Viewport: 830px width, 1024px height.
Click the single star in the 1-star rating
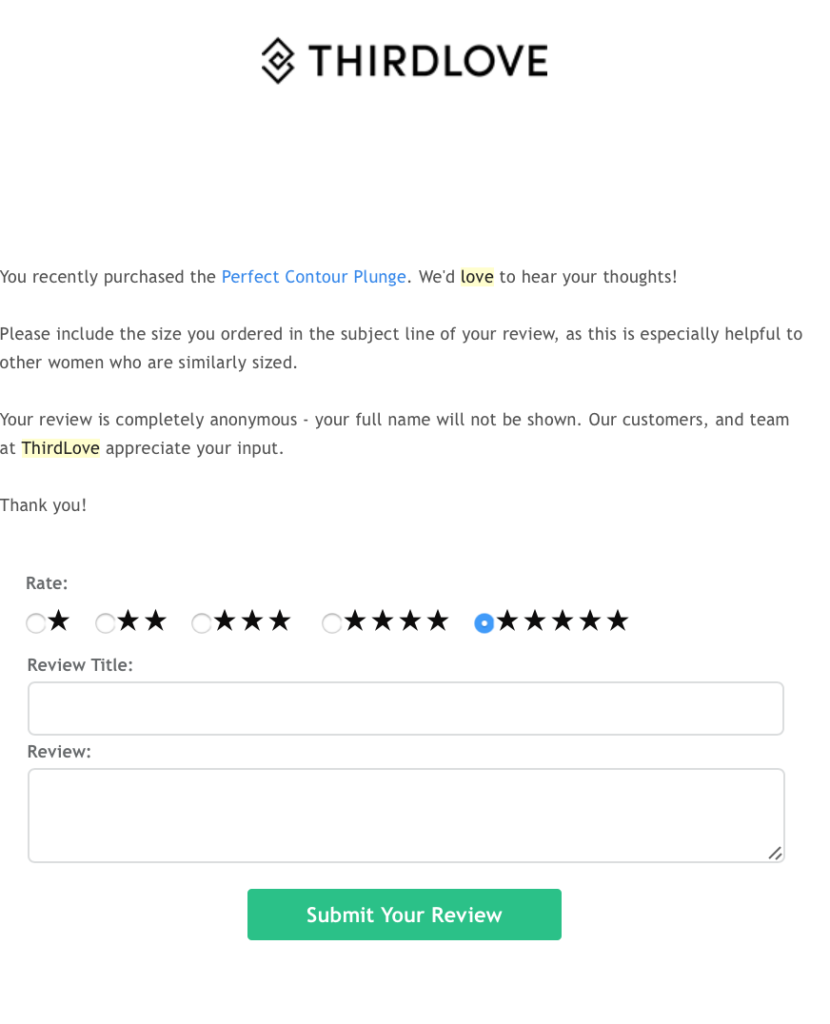click(57, 621)
